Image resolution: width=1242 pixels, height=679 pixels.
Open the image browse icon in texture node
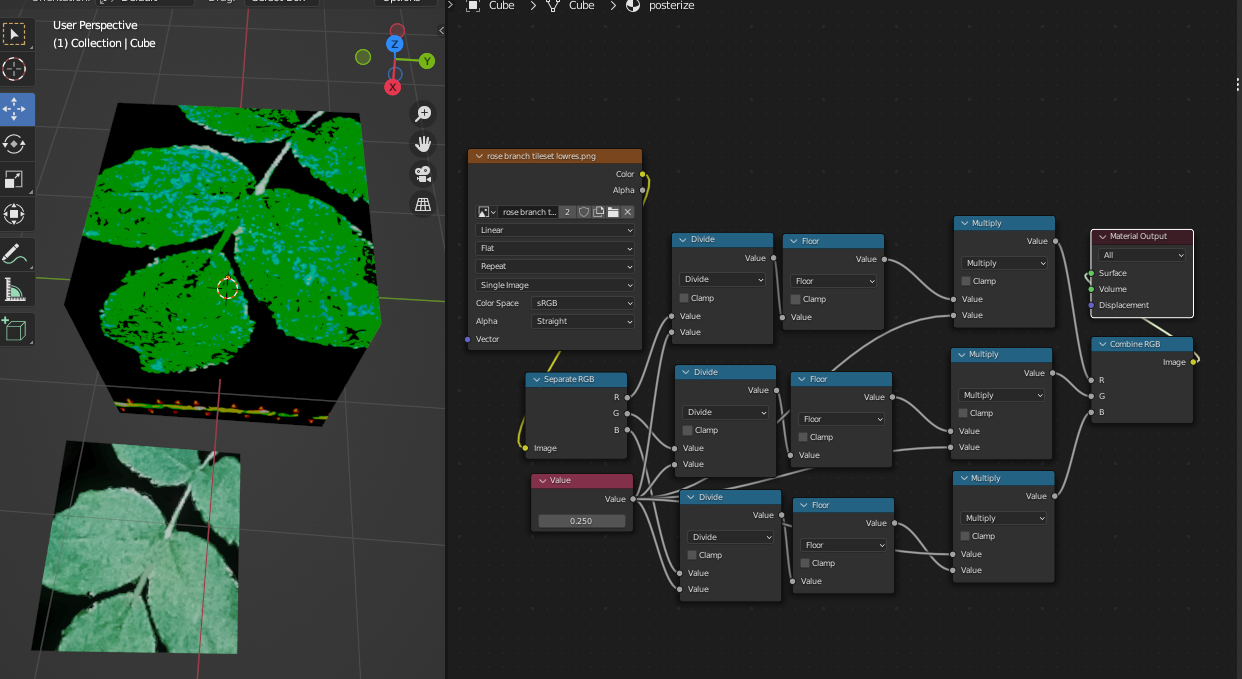487,212
